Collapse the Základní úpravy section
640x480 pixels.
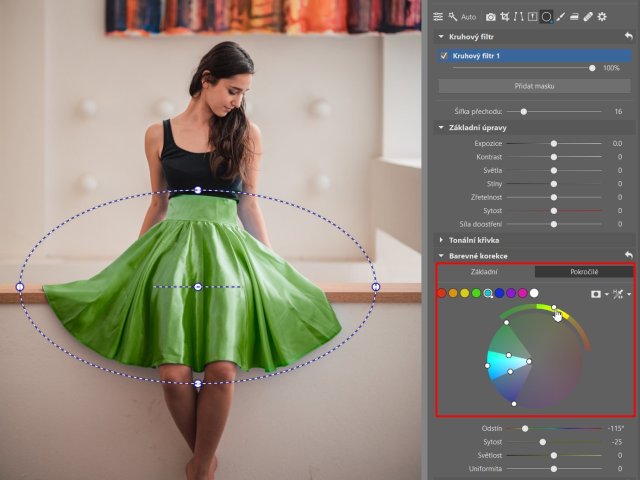[x=441, y=127]
